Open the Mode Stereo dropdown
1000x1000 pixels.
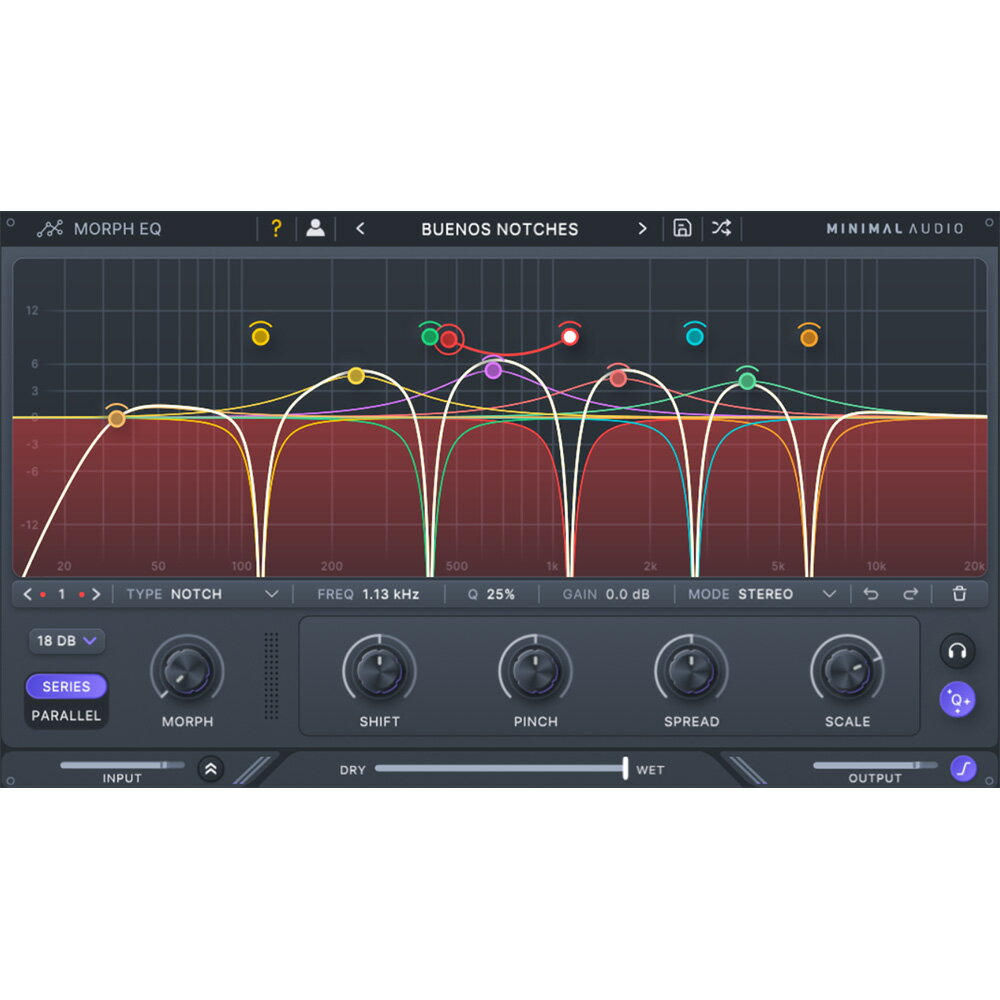pyautogui.click(x=762, y=594)
